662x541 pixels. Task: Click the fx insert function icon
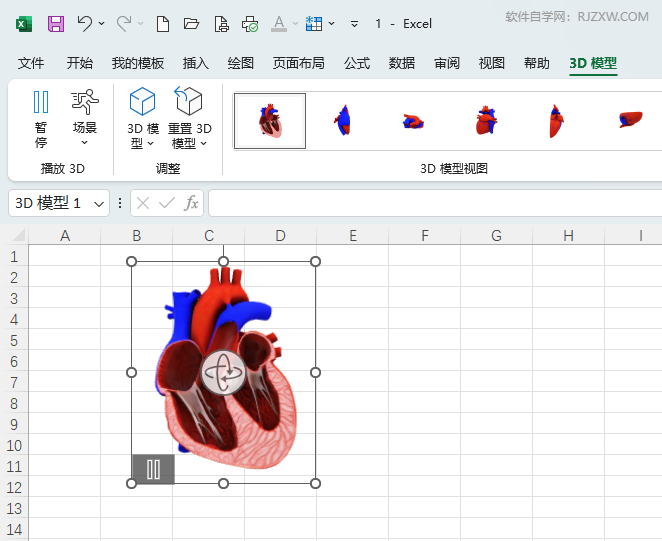tap(192, 203)
